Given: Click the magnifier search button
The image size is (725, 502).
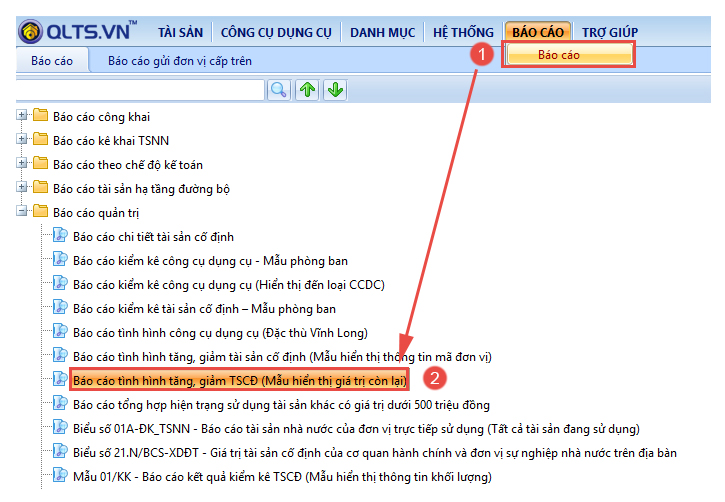Looking at the screenshot, I should [279, 90].
